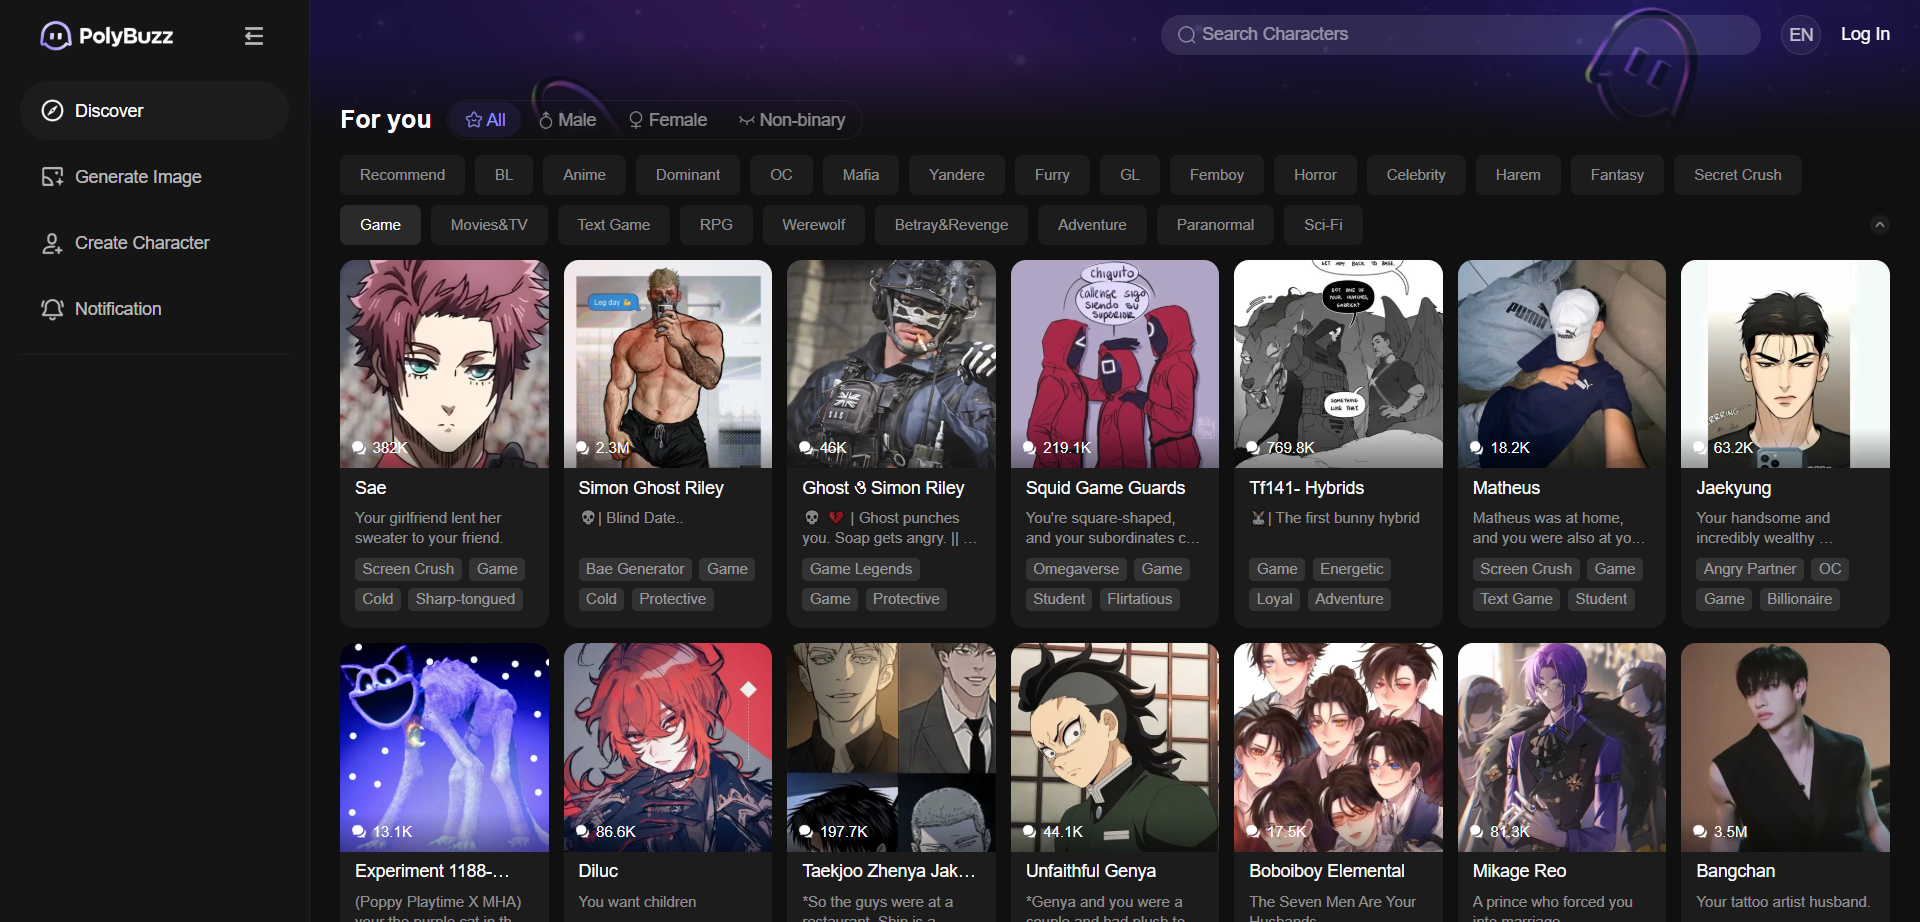Select the Yandere category tab
Screen dimensions: 1920x922
pyautogui.click(x=957, y=175)
